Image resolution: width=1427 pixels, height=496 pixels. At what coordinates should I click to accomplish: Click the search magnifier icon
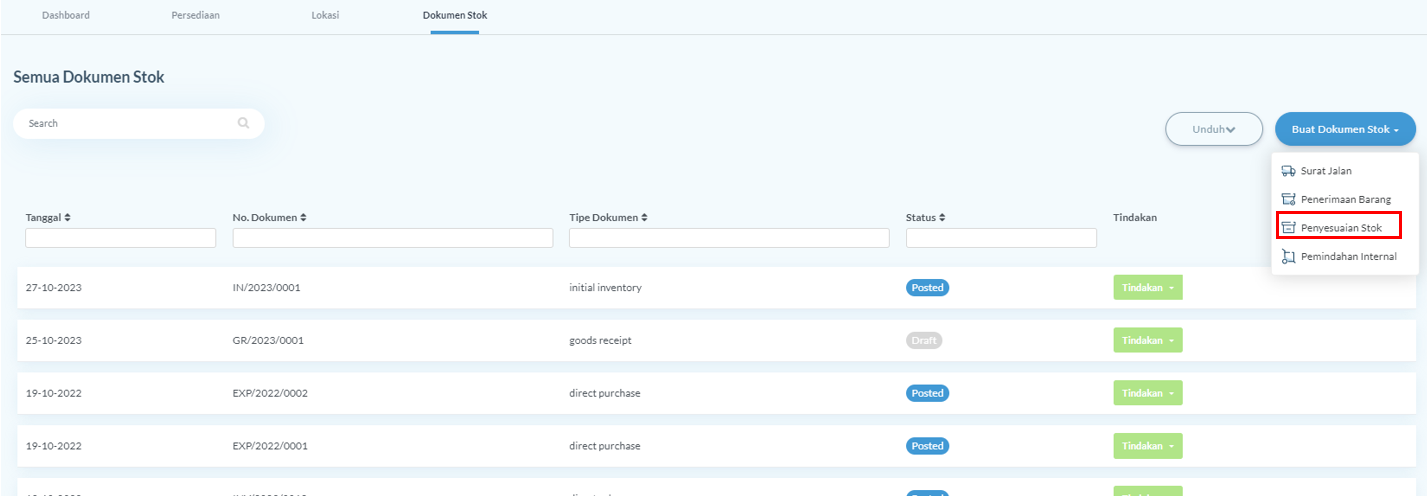point(243,123)
